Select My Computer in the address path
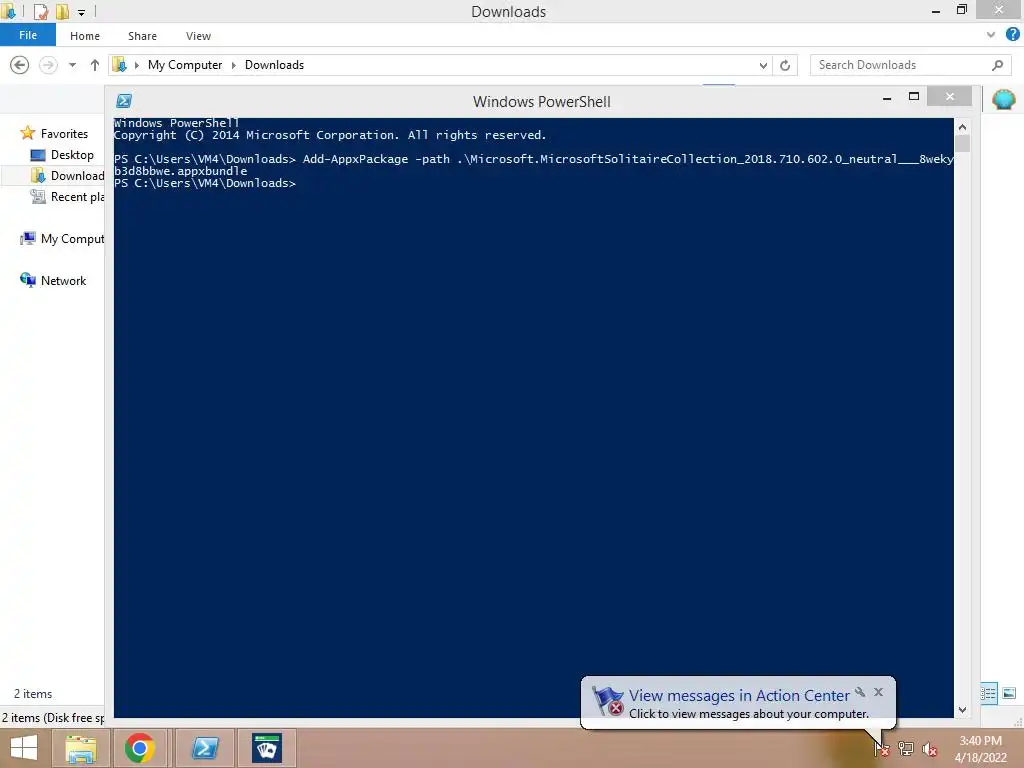The width and height of the screenshot is (1024, 768). [185, 65]
